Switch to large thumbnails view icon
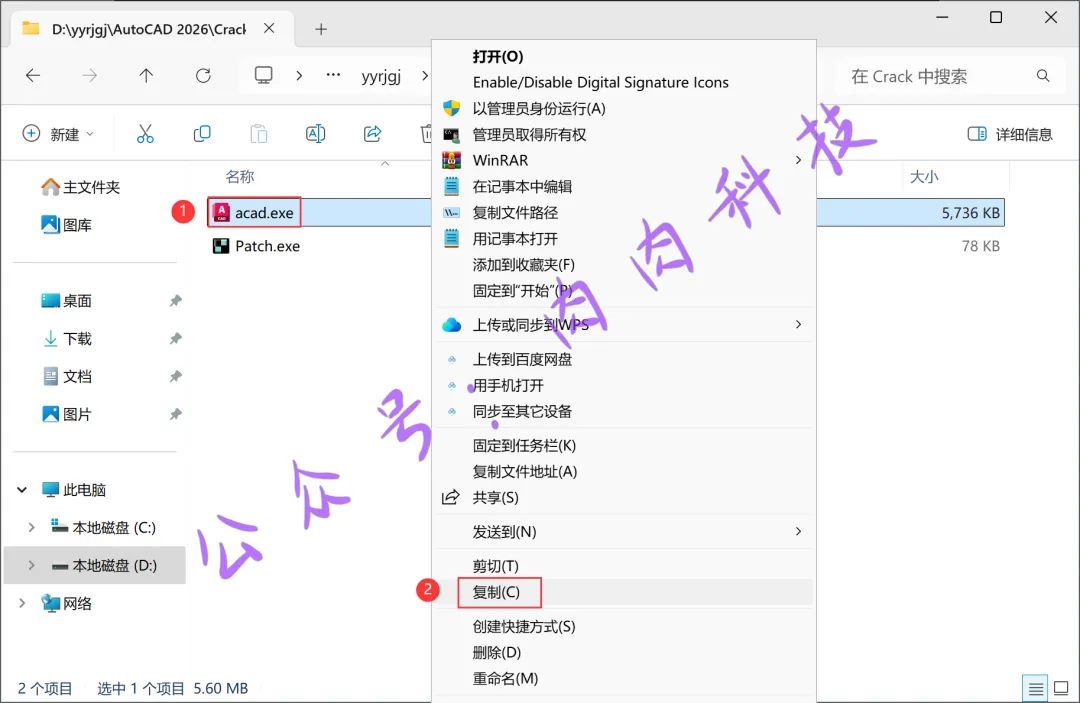 pos(1061,688)
